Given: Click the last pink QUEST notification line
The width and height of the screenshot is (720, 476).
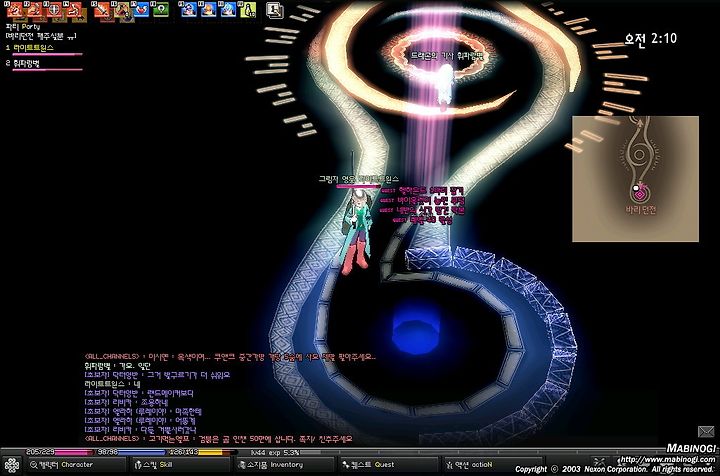Looking at the screenshot, I should [x=422, y=220].
